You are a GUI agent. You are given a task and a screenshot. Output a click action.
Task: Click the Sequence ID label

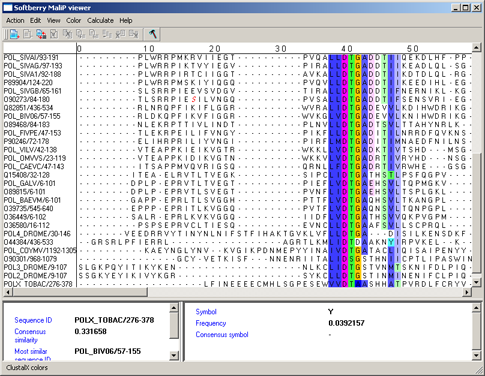pos(33,320)
